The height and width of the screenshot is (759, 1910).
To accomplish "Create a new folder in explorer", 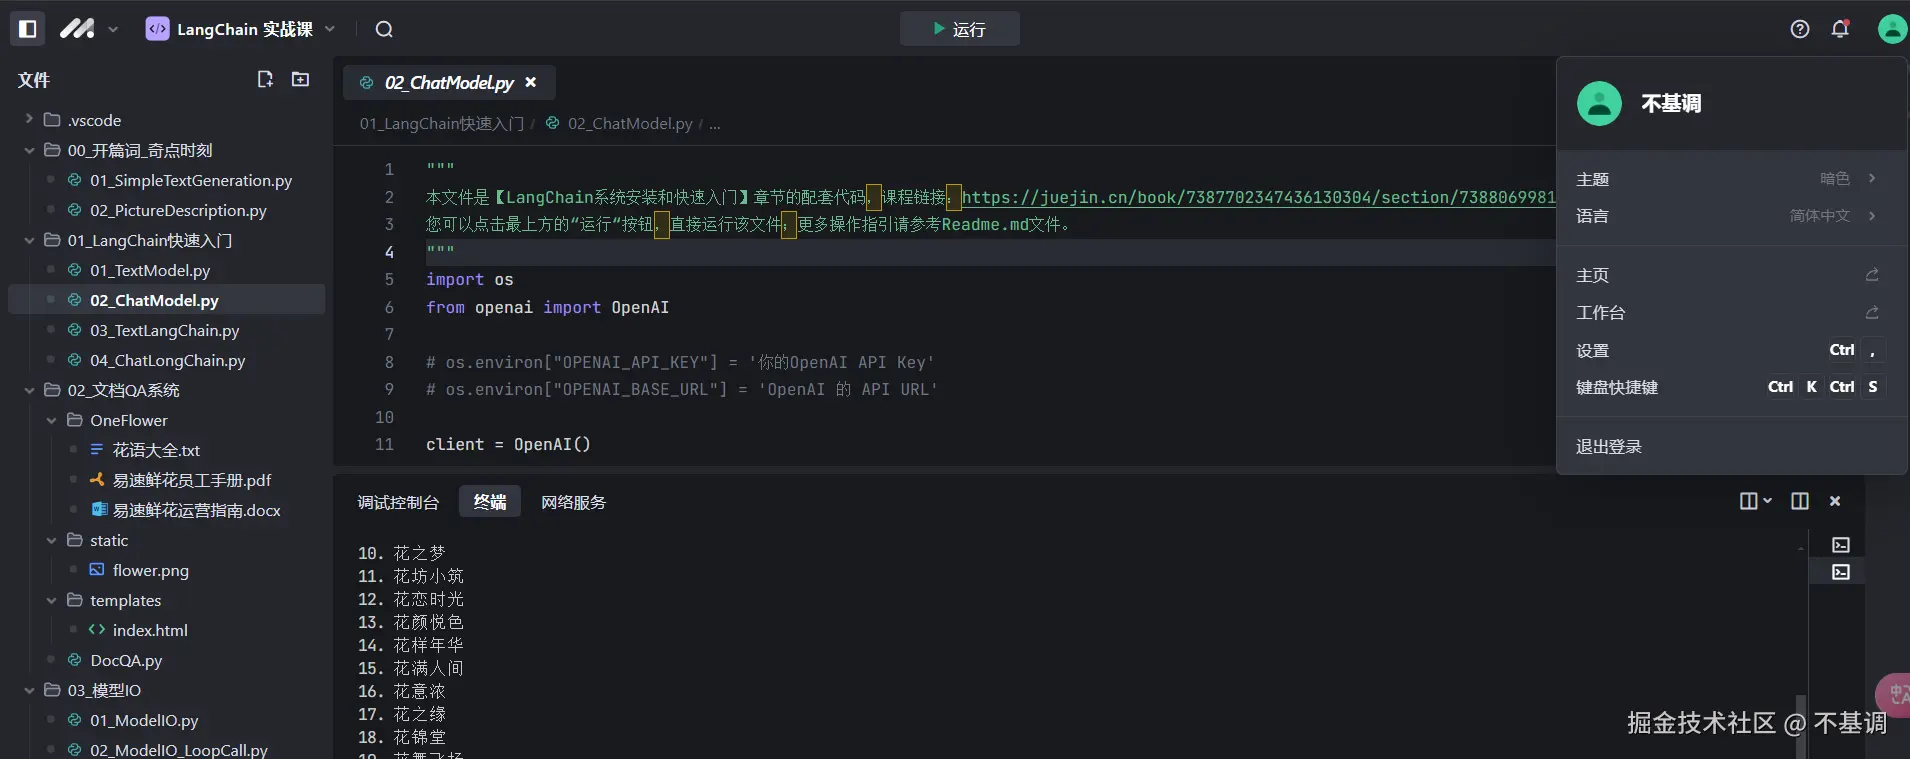I will click(300, 79).
